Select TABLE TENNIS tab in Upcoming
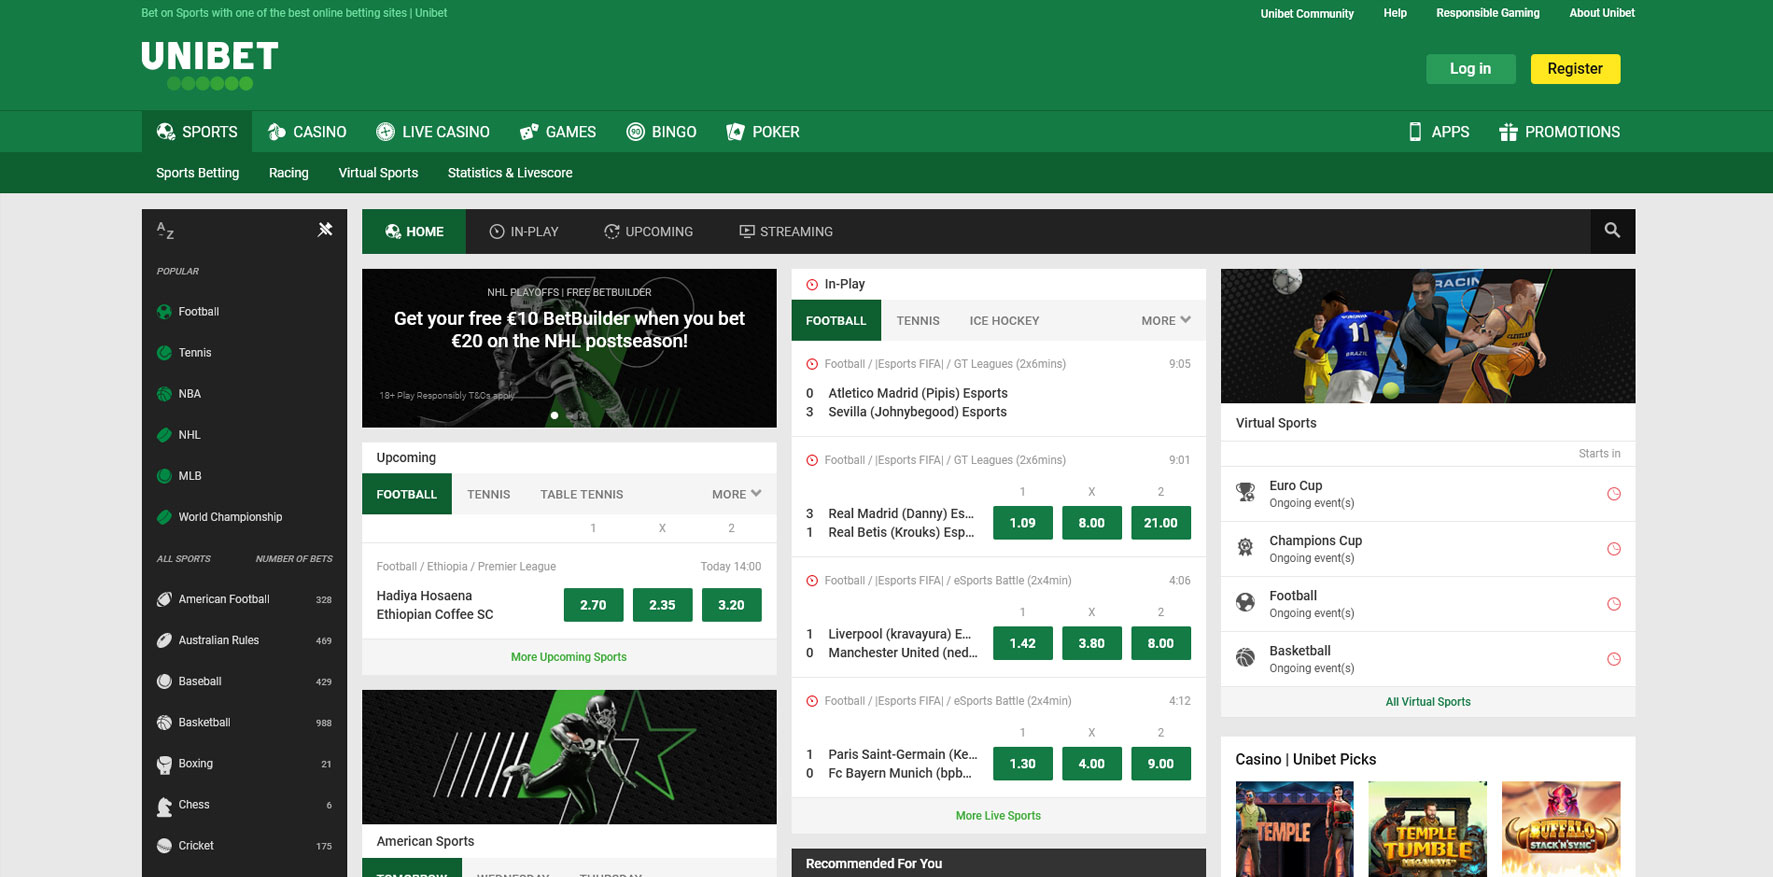Viewport: 1773px width, 877px height. coord(581,494)
